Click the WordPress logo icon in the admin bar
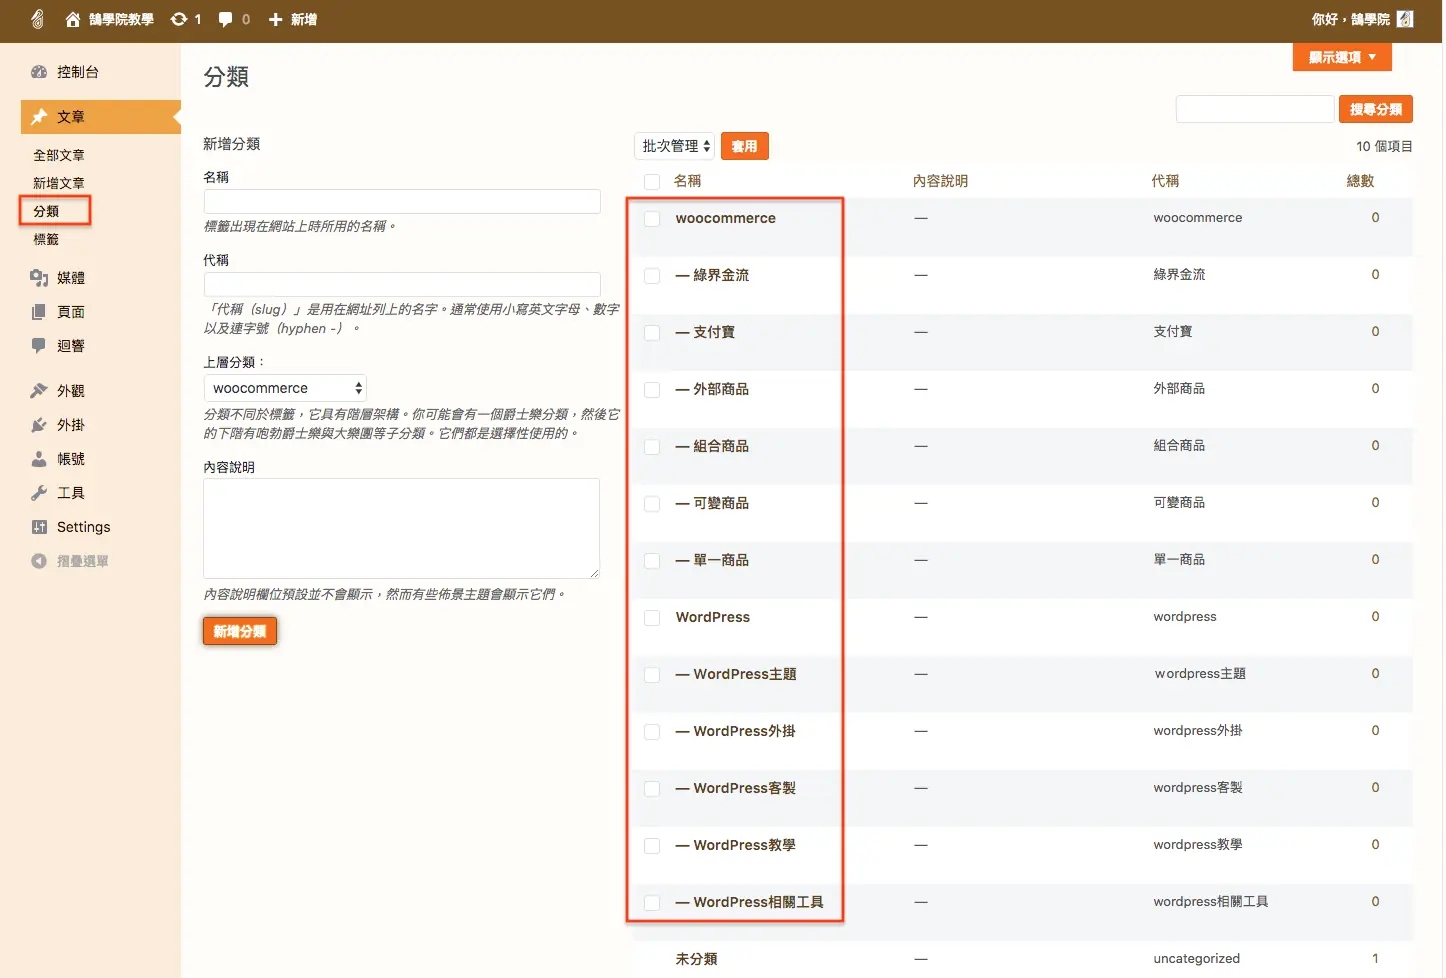 (x=37, y=19)
